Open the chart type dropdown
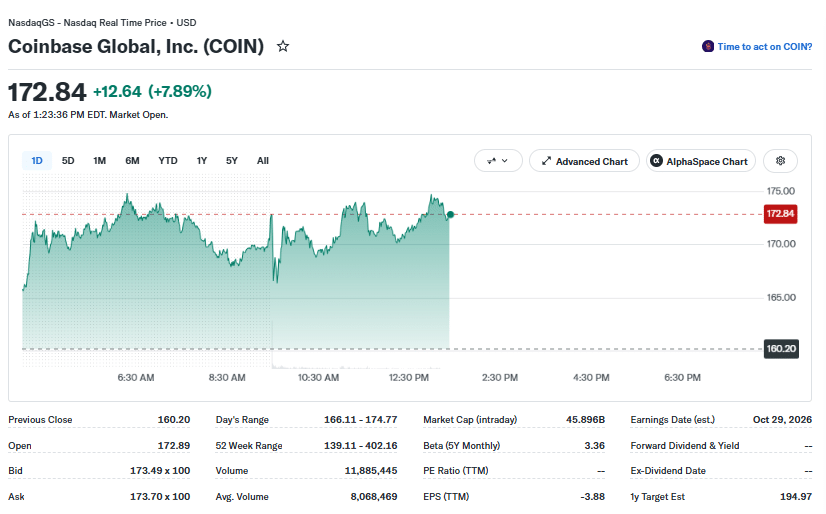Screen dimensions: 826x514 point(498,161)
